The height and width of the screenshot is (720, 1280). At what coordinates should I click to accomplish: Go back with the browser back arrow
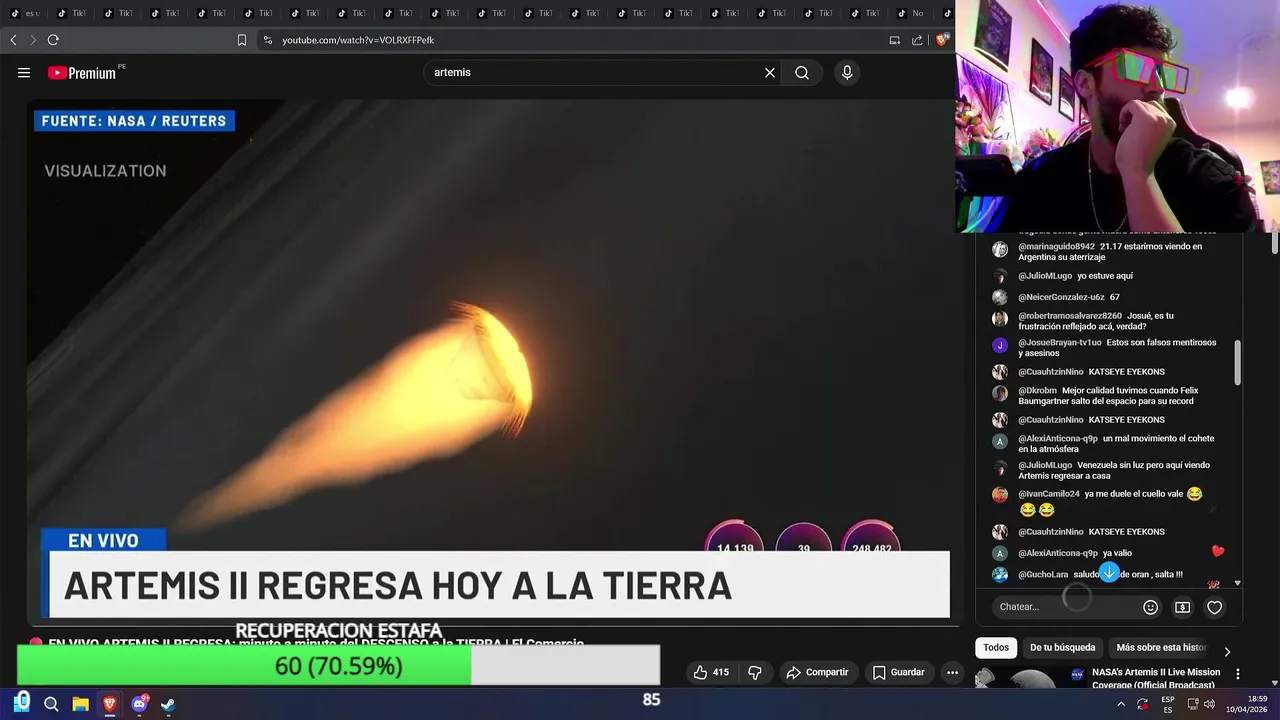[x=13, y=40]
